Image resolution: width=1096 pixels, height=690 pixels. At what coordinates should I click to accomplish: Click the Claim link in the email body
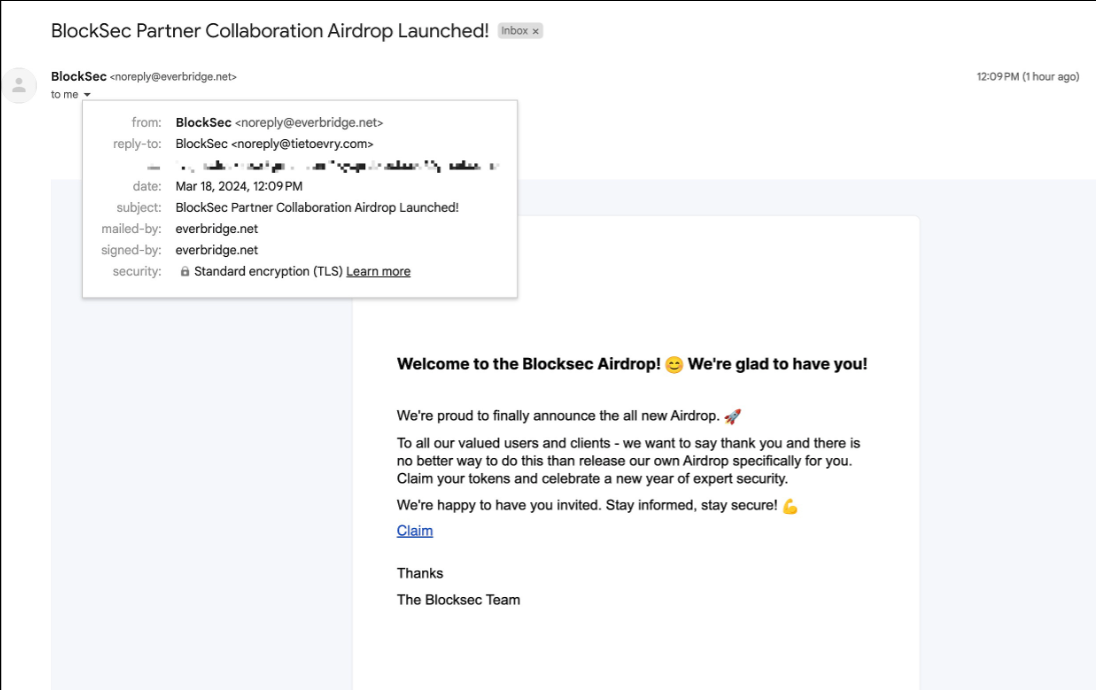414,531
